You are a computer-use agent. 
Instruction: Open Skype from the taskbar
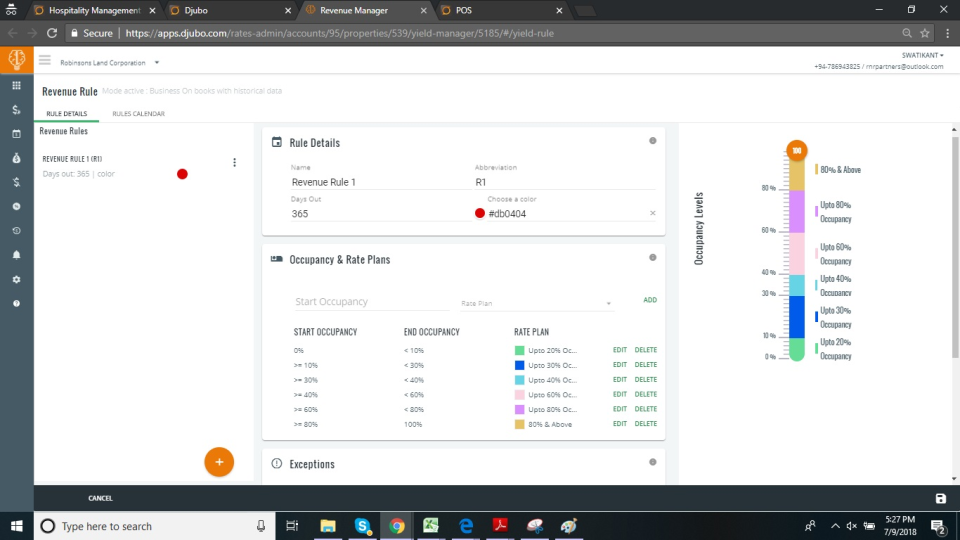[x=362, y=526]
